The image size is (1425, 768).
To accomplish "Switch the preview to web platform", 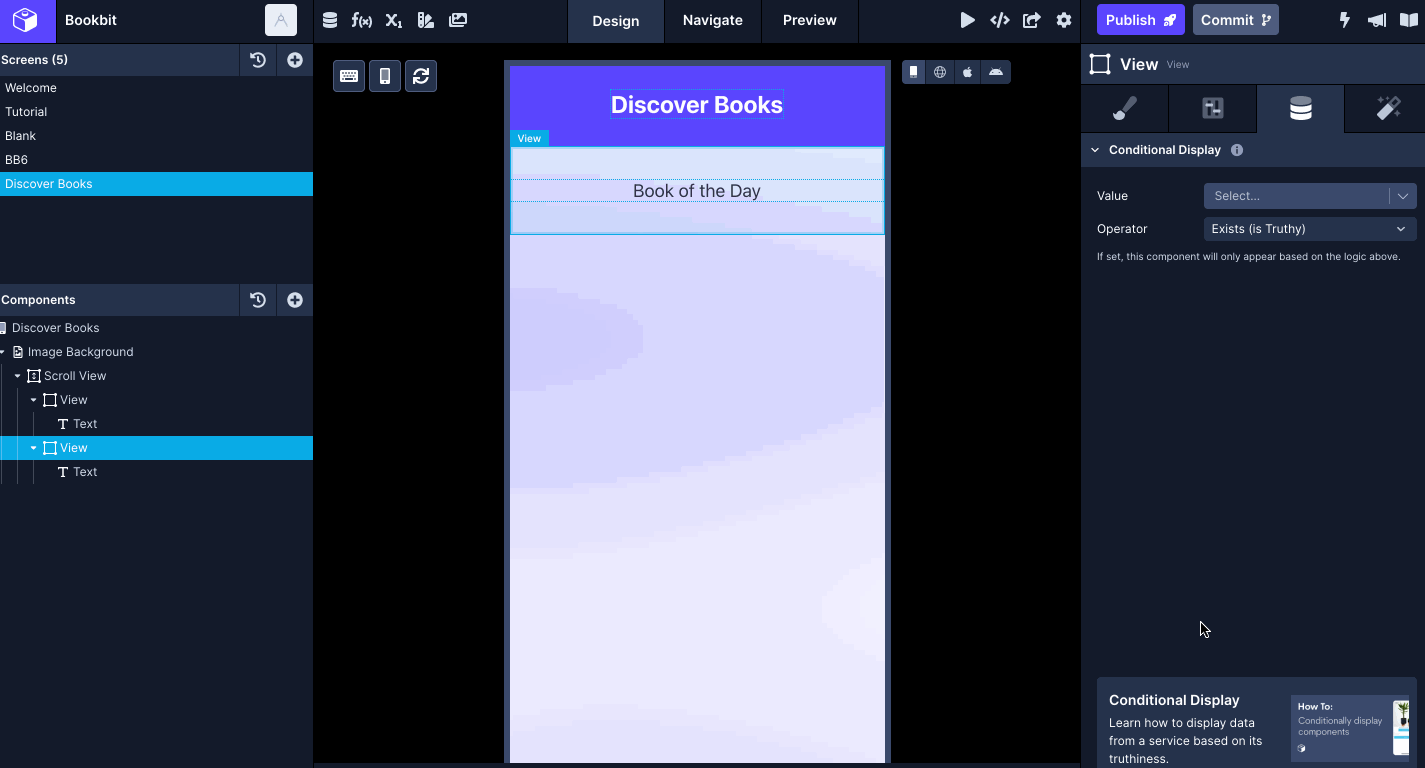I will (940, 72).
